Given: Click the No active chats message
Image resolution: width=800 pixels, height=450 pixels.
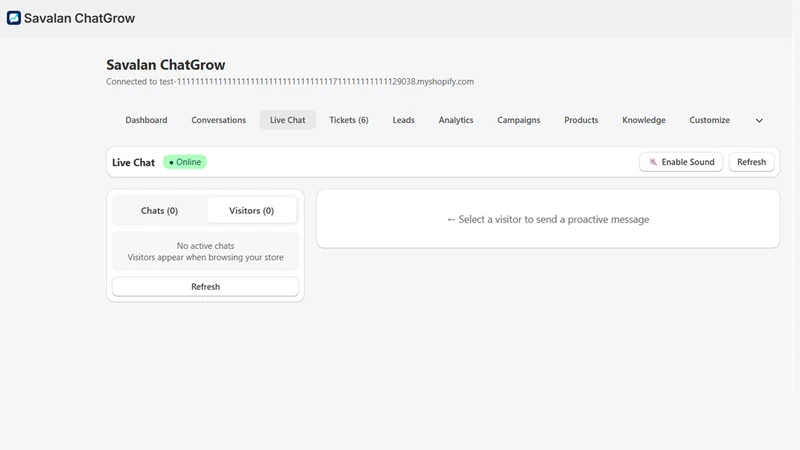Looking at the screenshot, I should (x=206, y=246).
